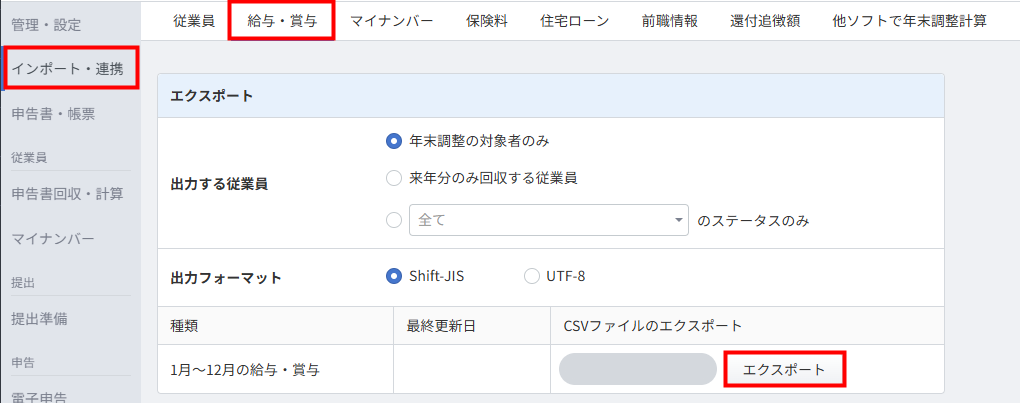Select インポート・連携 in the sidebar

[68, 68]
